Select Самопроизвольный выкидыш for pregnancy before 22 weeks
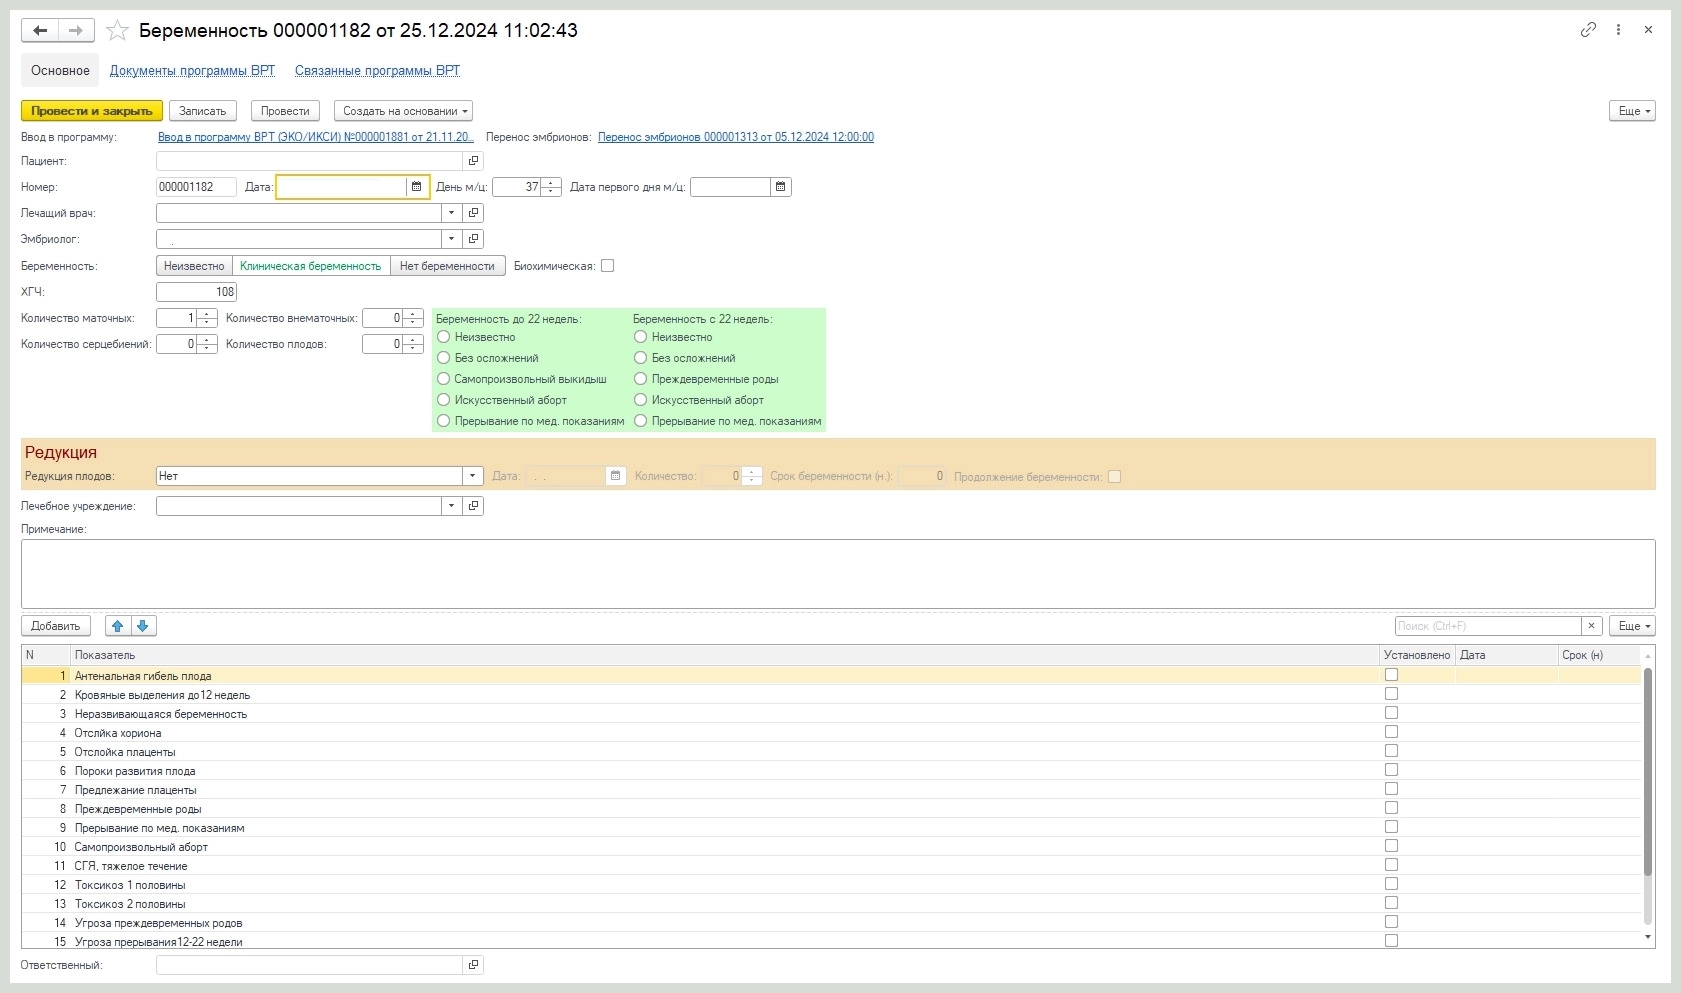The height and width of the screenshot is (993, 1681). [x=444, y=379]
